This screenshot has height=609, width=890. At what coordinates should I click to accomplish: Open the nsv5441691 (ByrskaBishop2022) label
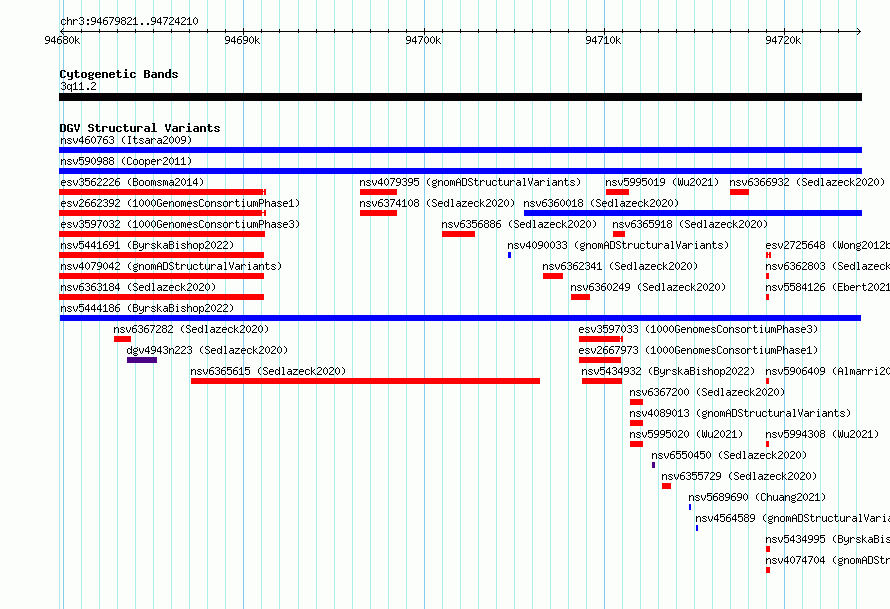pos(147,245)
